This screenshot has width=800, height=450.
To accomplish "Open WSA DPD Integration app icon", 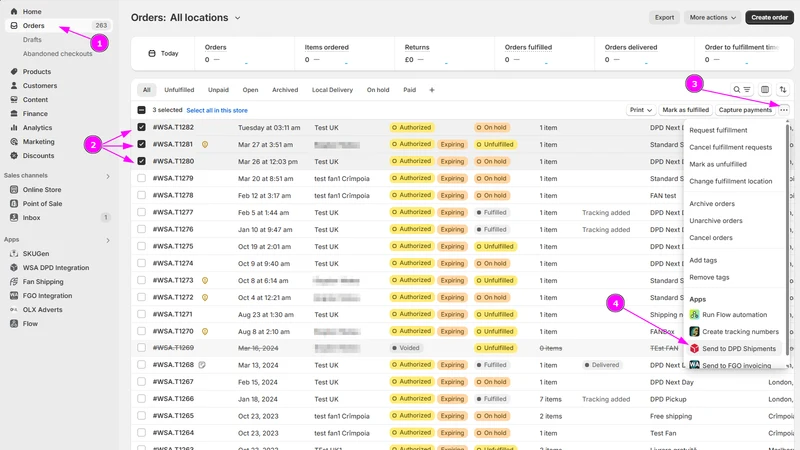I will coord(14,267).
